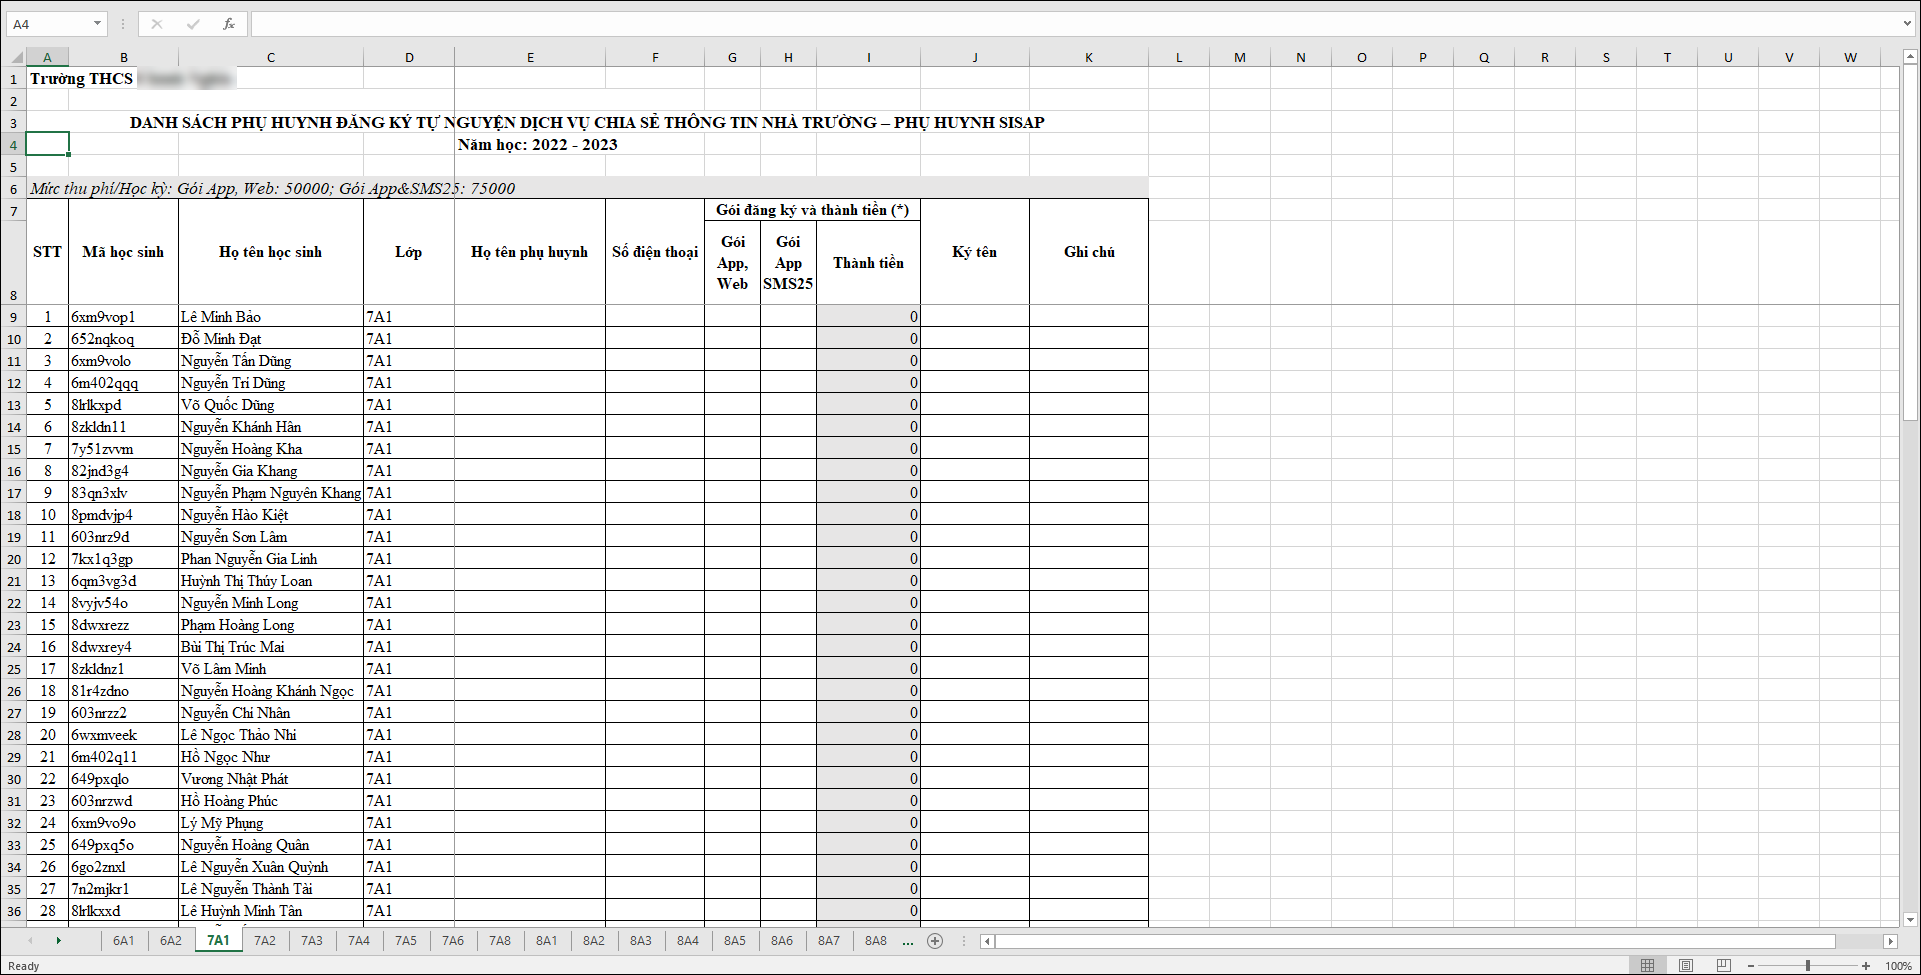Select the cell 'Nguyễn Hoàng Khánh Ngọc'
Viewport: 1921px width, 975px height.
tap(271, 691)
